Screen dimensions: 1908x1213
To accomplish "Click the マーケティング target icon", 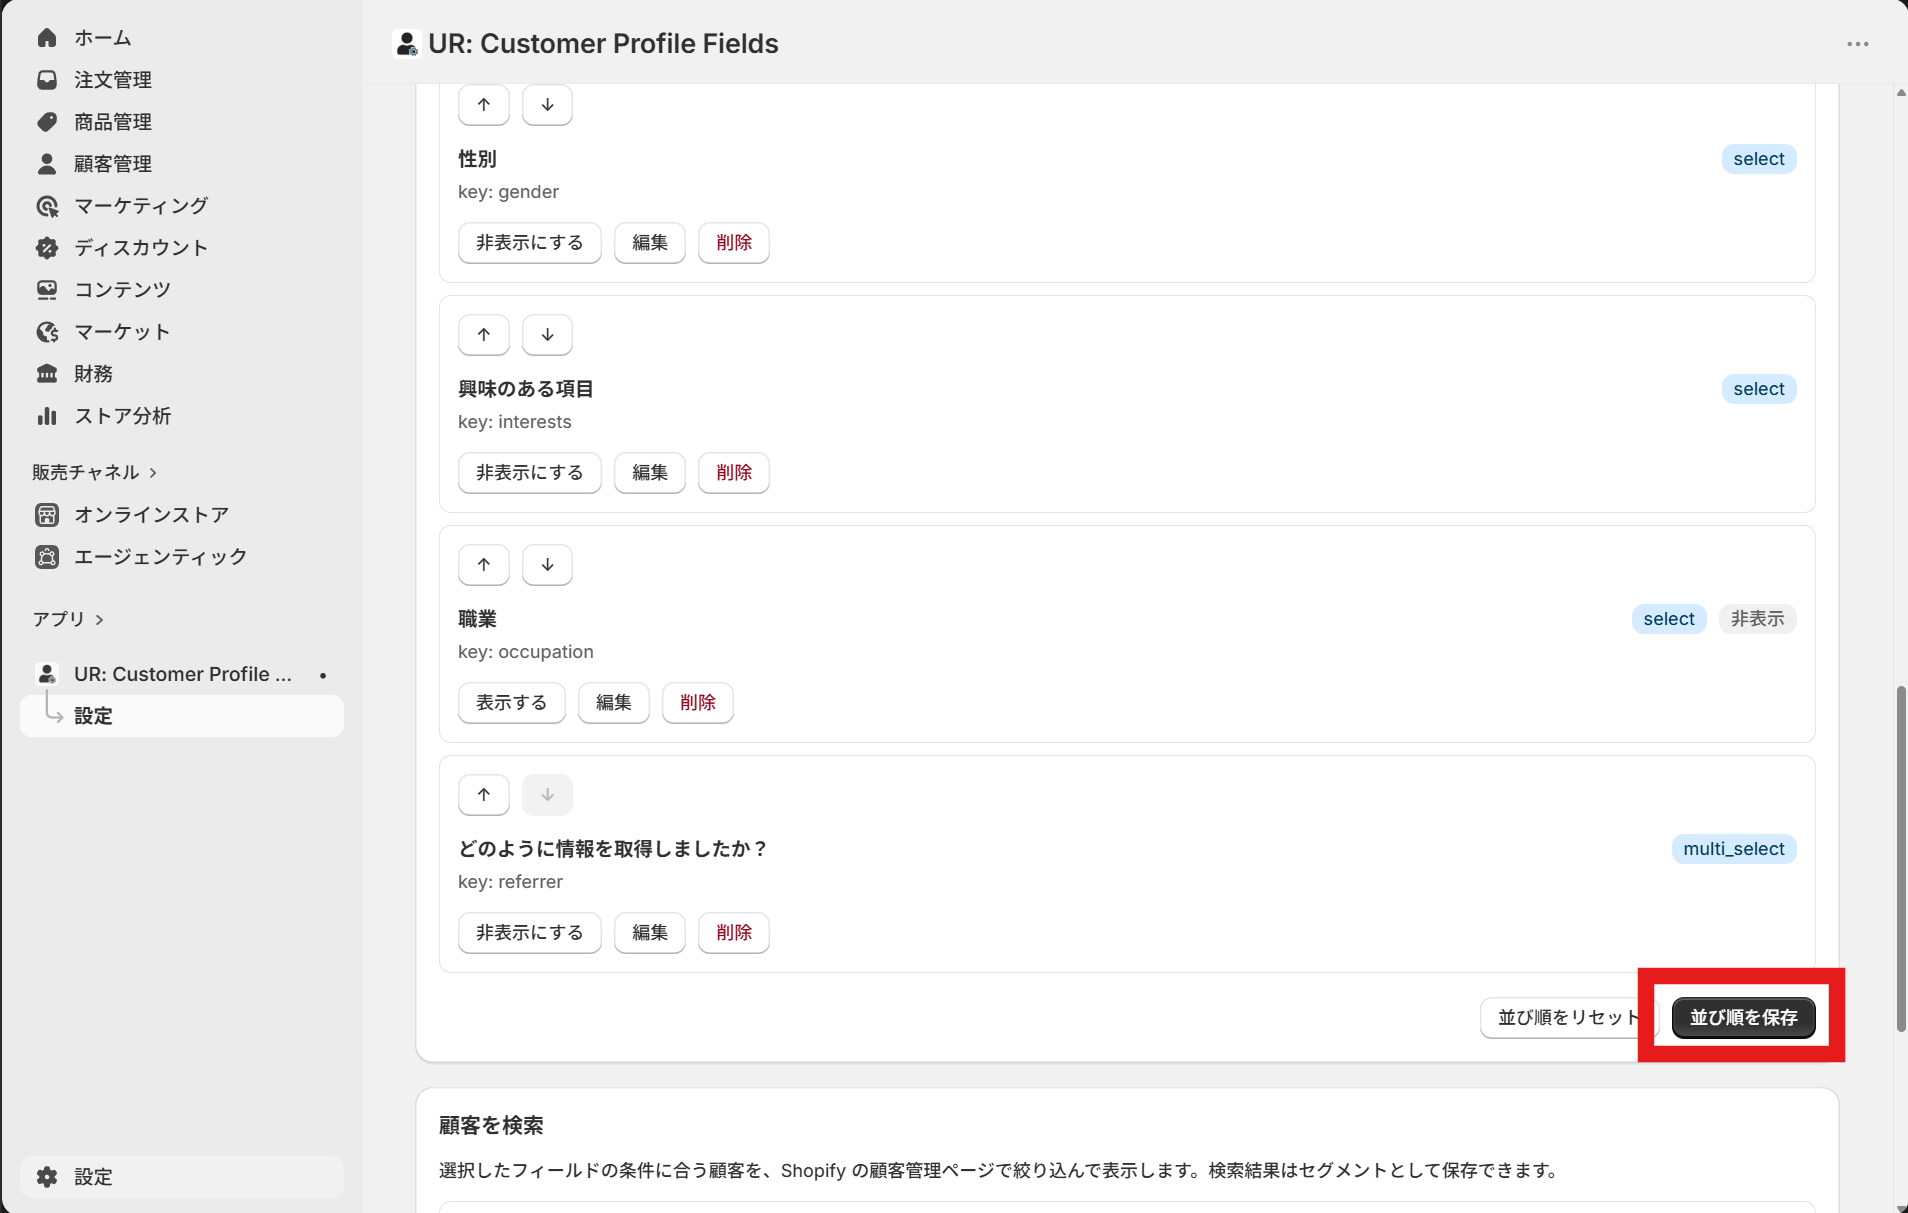I will 47,206.
